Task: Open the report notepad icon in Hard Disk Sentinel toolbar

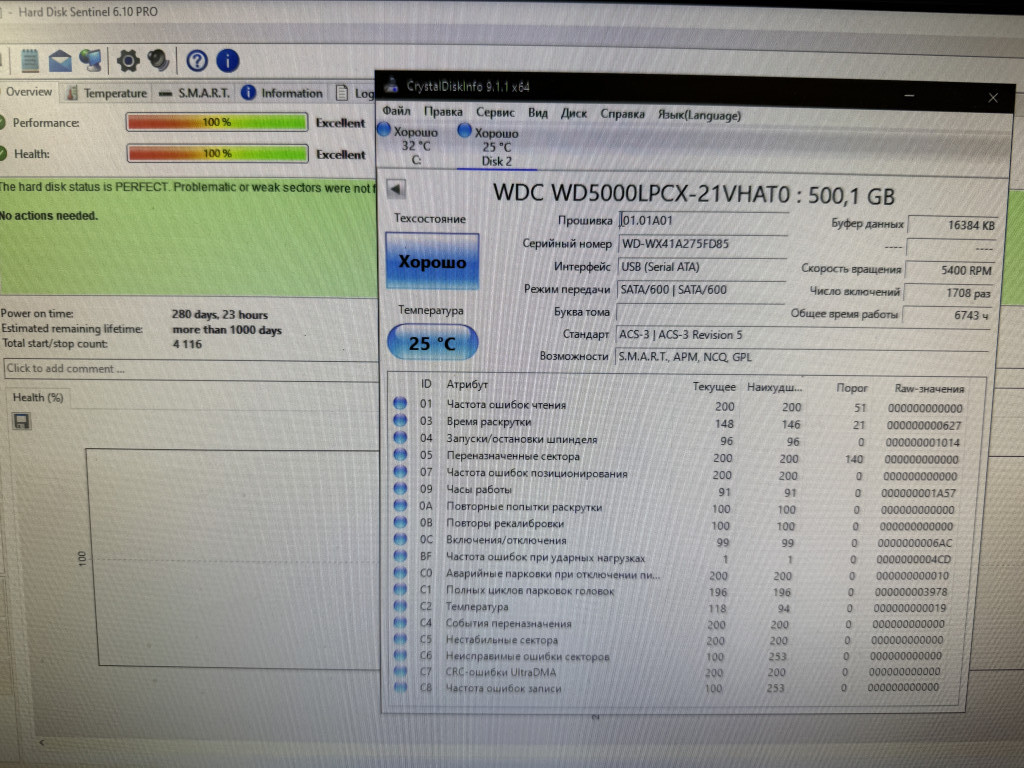Action: [29, 61]
